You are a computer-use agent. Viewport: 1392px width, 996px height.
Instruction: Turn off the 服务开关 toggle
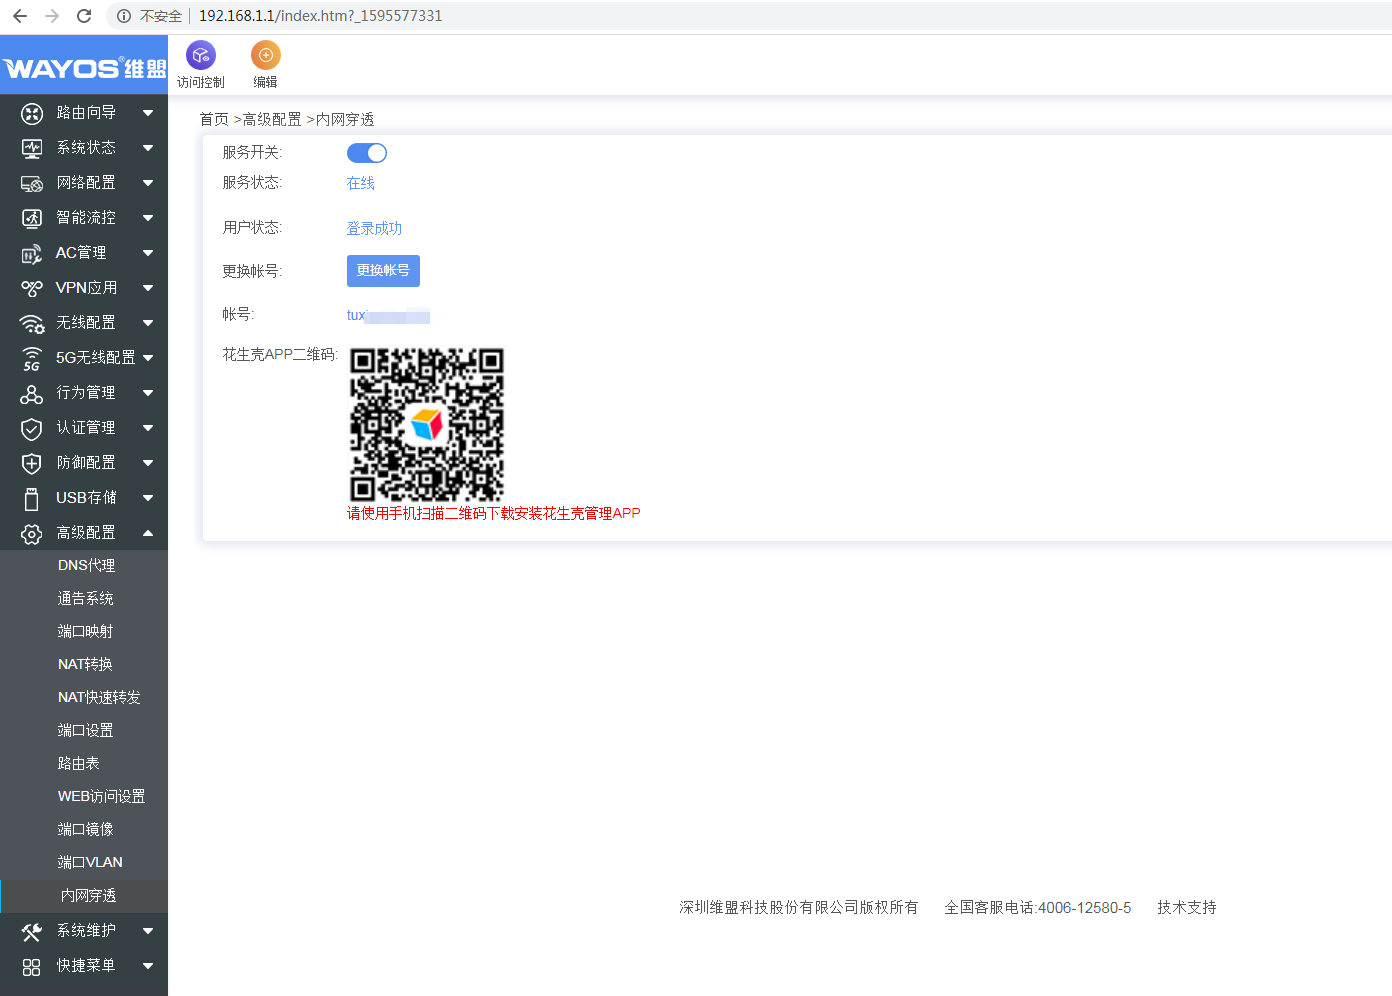coord(367,153)
